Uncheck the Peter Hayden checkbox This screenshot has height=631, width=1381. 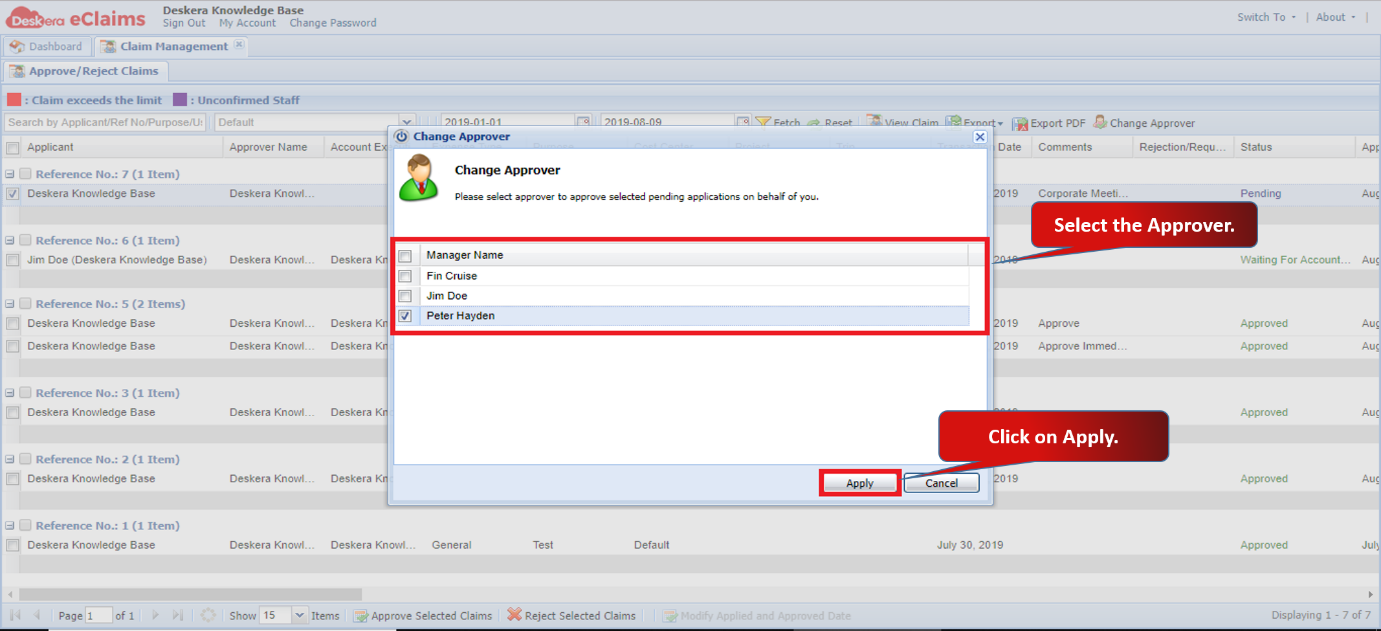(405, 316)
